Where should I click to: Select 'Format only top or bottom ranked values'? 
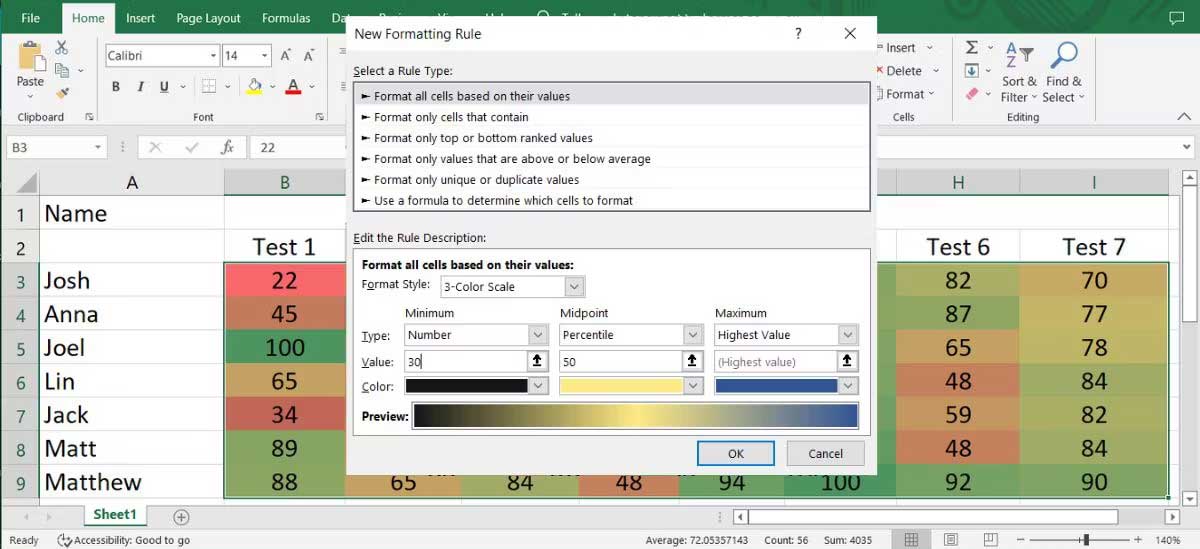pyautogui.click(x=611, y=138)
